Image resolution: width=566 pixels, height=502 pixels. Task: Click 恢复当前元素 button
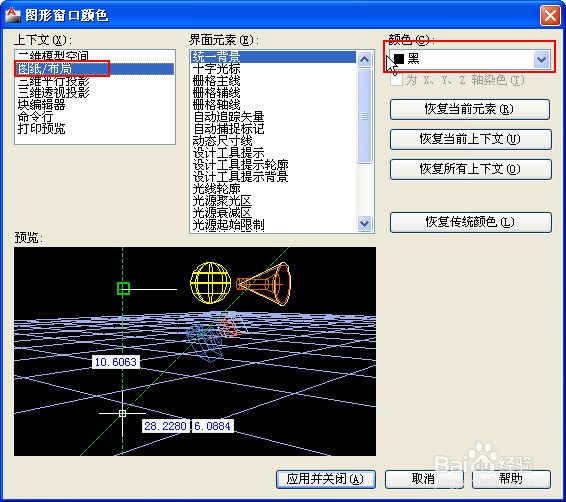click(470, 109)
